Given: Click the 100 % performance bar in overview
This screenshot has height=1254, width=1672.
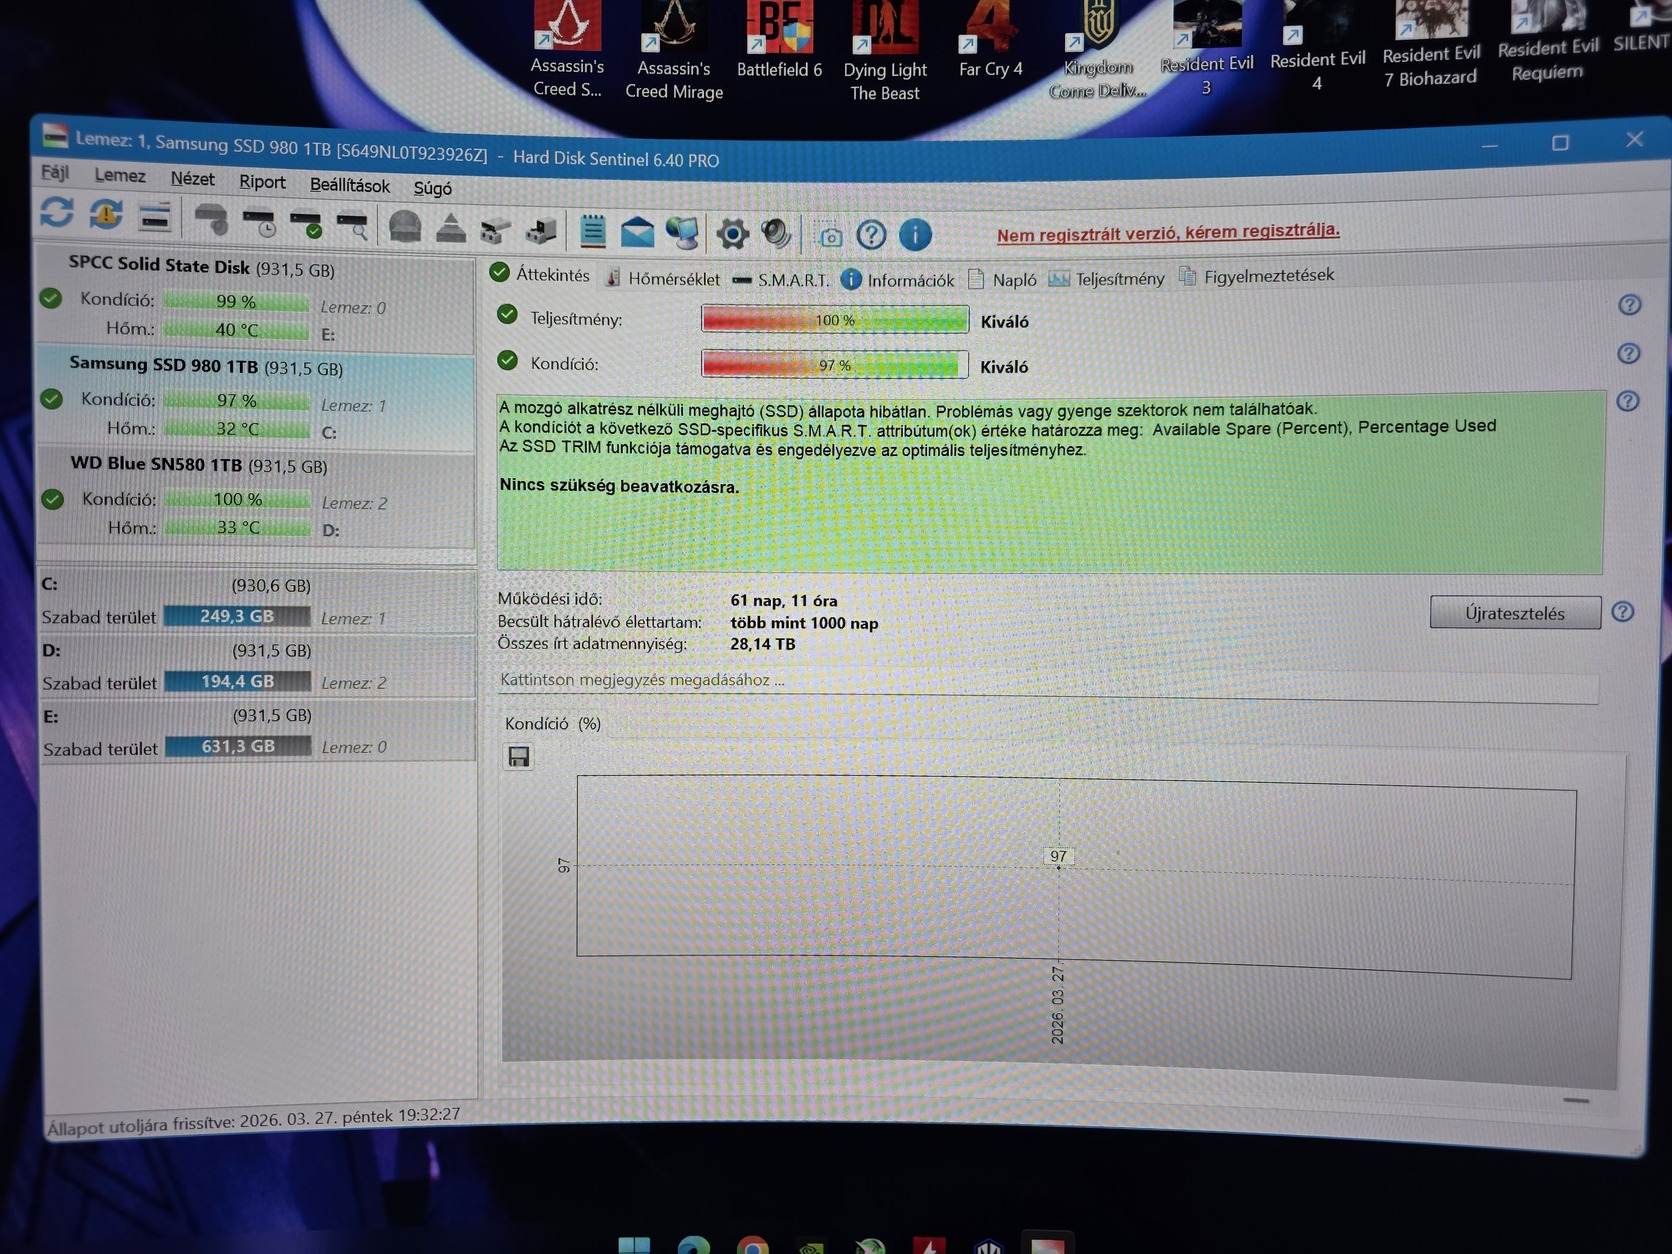Looking at the screenshot, I should coord(835,320).
